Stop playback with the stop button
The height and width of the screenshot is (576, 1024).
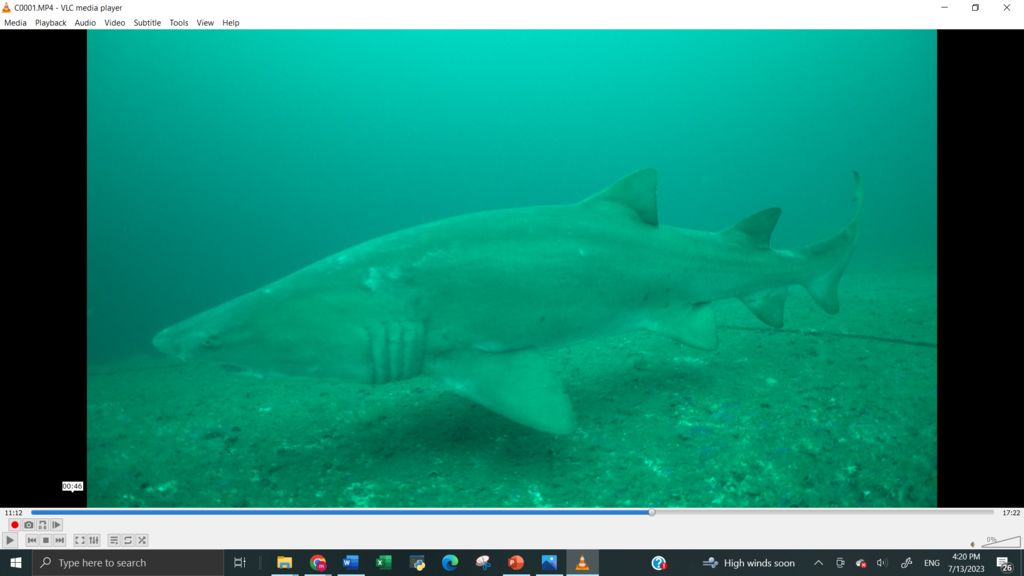[x=45, y=540]
